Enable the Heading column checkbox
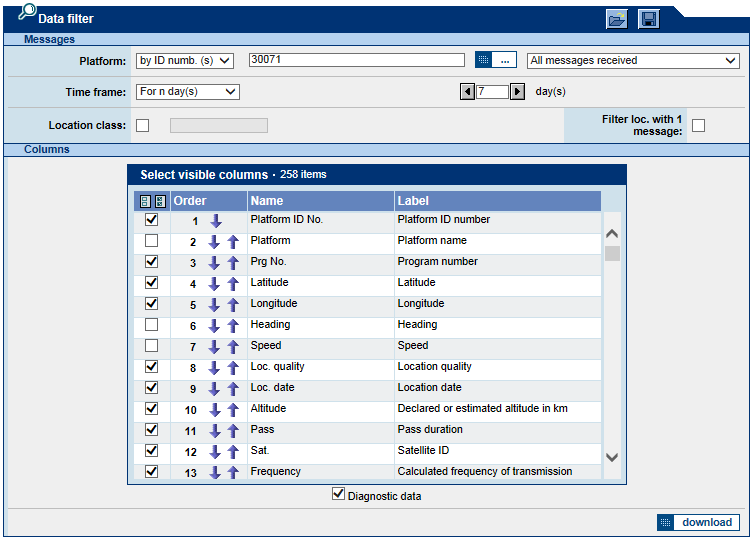 pyautogui.click(x=151, y=325)
